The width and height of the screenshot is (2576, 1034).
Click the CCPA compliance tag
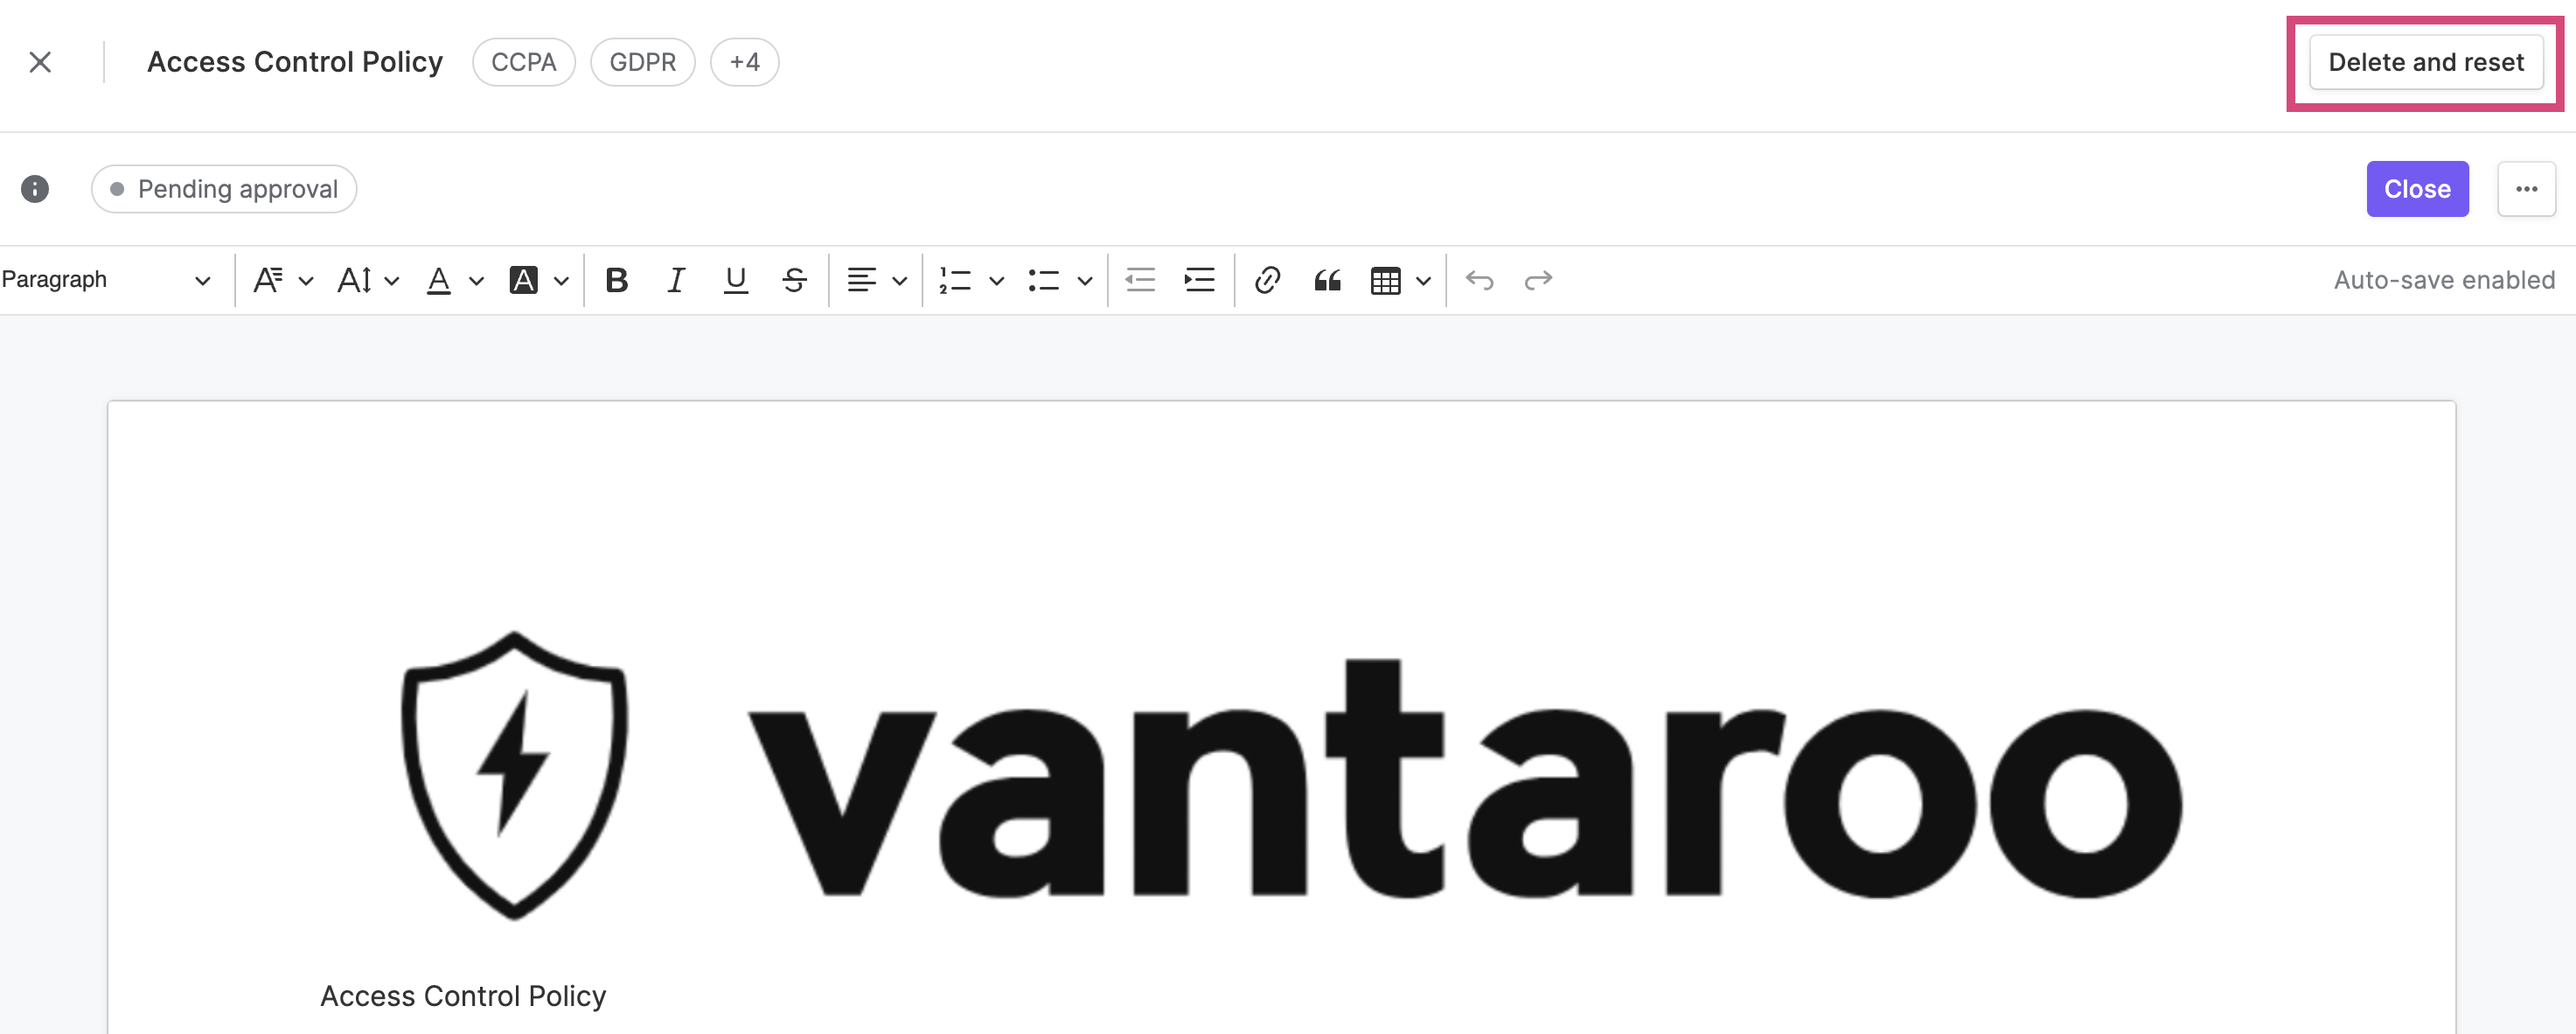524,59
